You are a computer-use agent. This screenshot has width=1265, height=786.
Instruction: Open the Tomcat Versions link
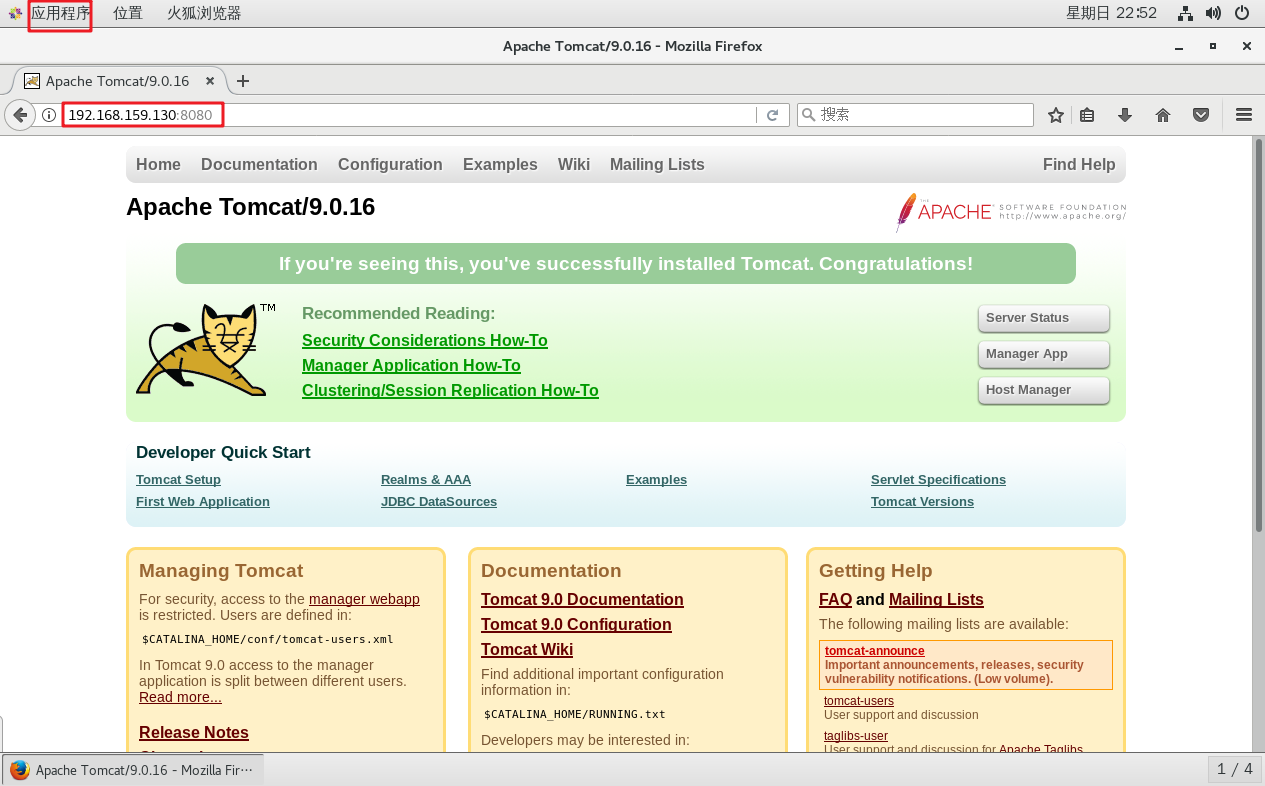click(922, 502)
